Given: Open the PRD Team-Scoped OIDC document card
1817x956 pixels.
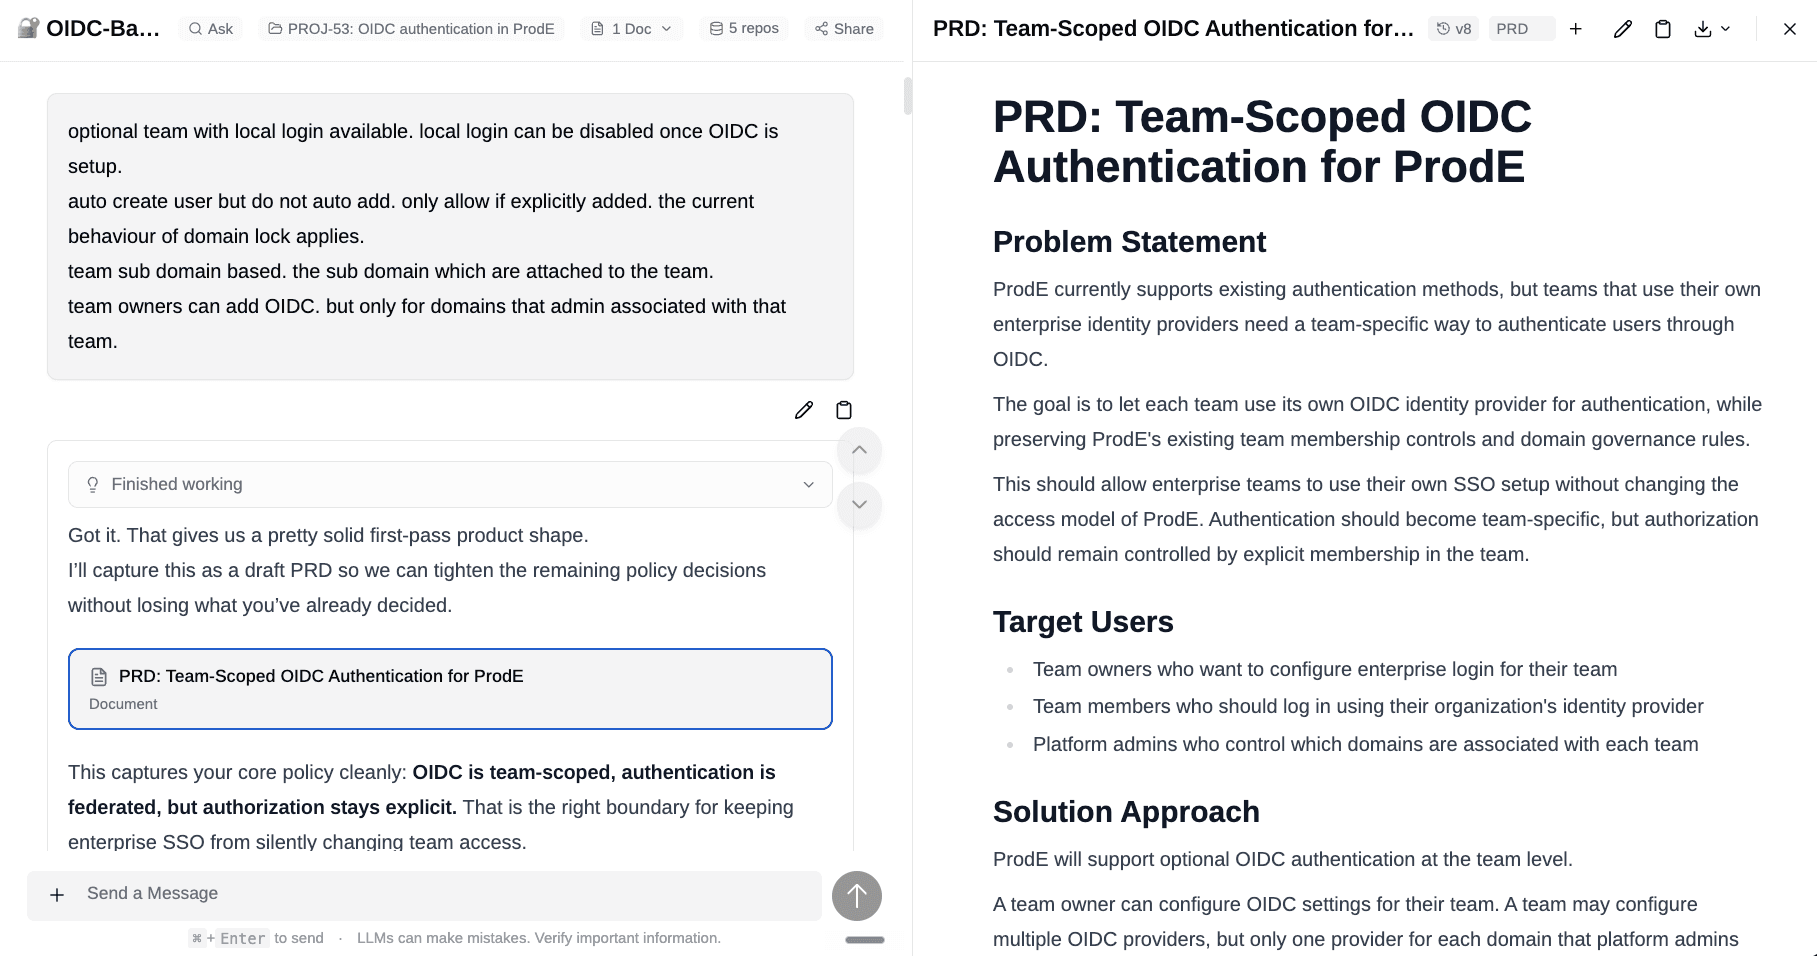Looking at the screenshot, I should pos(450,689).
